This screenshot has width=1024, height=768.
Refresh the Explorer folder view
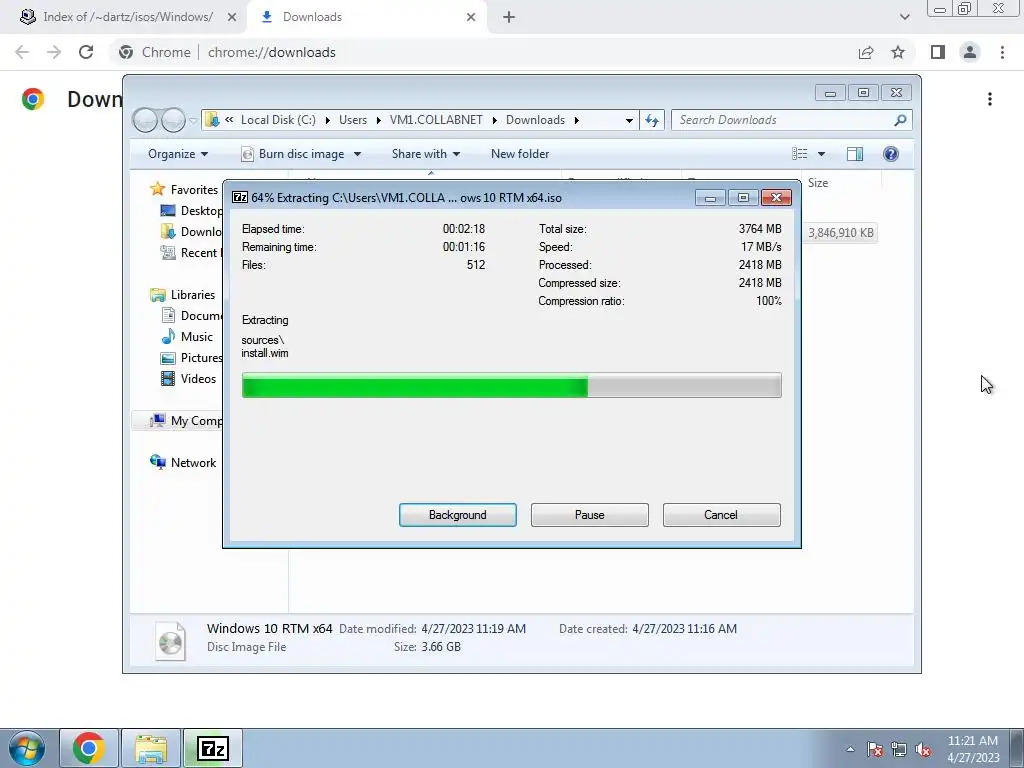[652, 120]
